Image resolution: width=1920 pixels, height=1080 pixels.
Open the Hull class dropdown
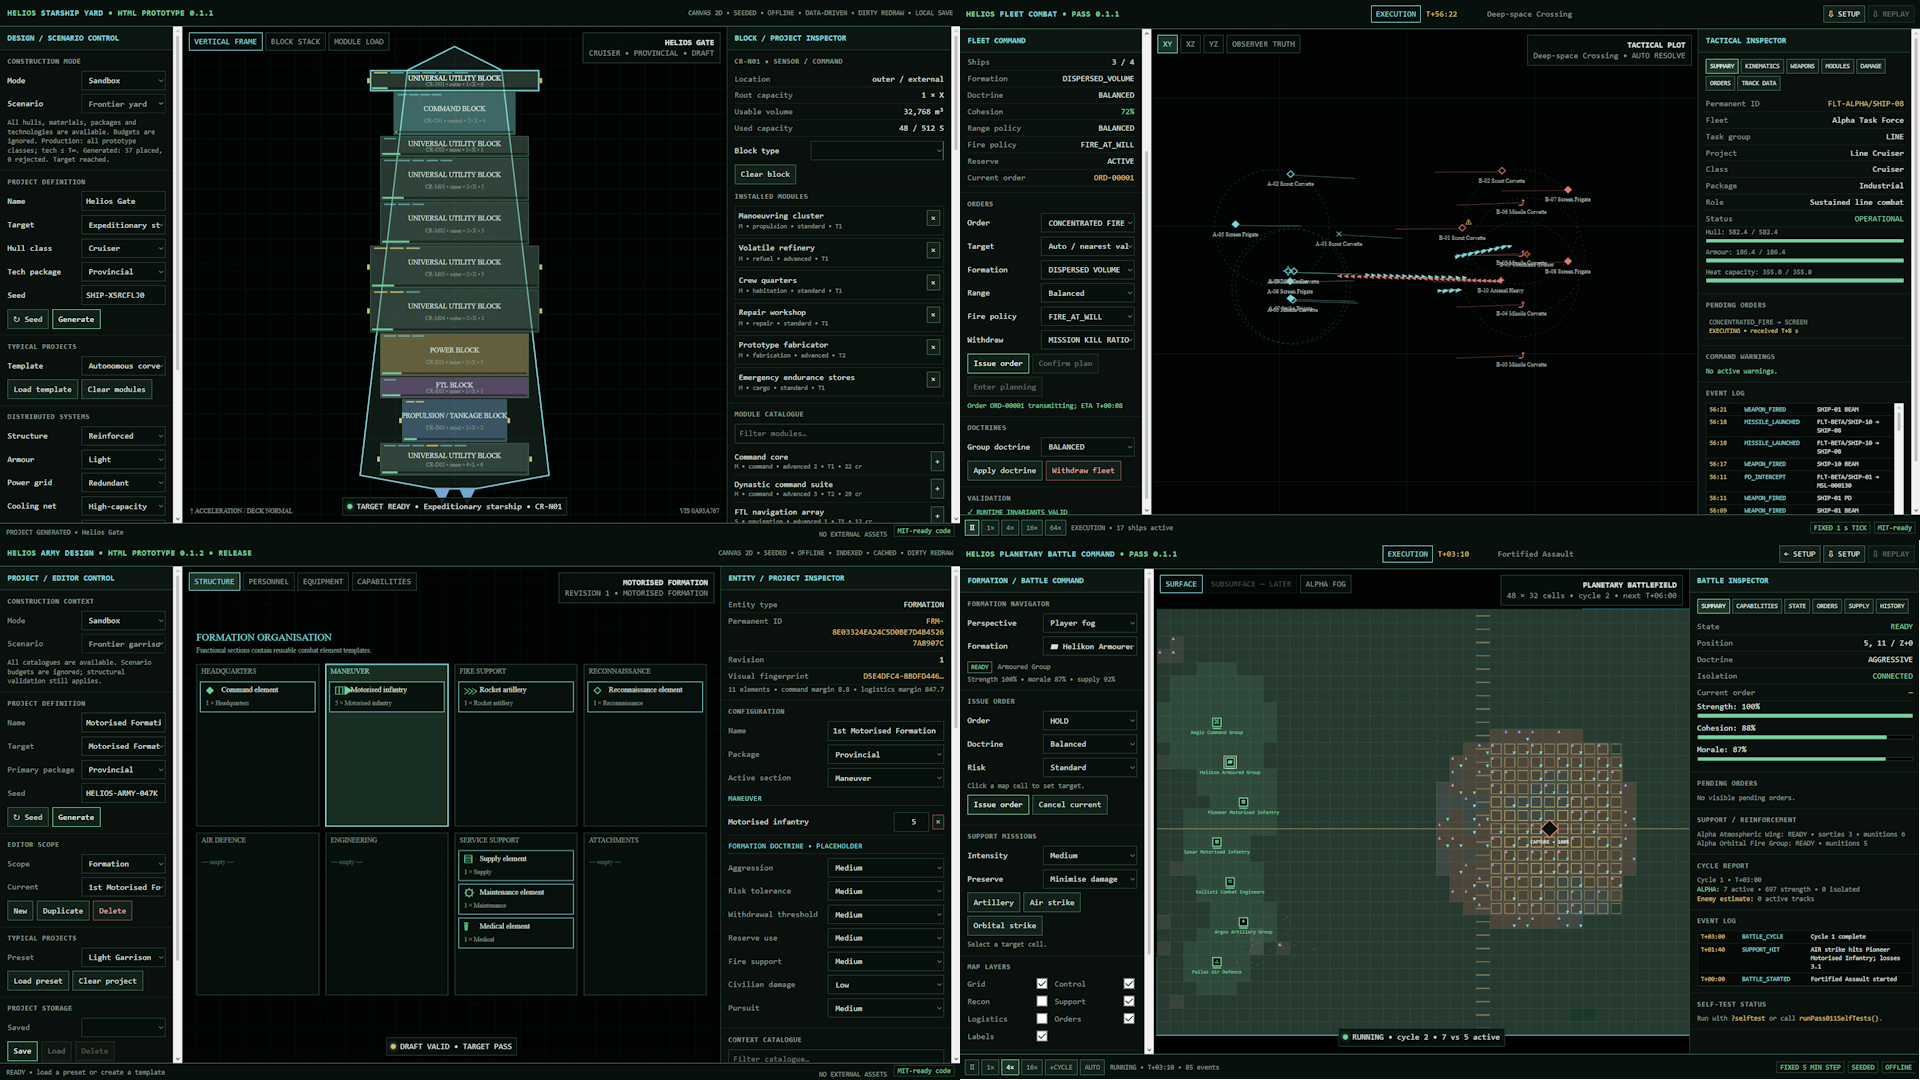123,248
